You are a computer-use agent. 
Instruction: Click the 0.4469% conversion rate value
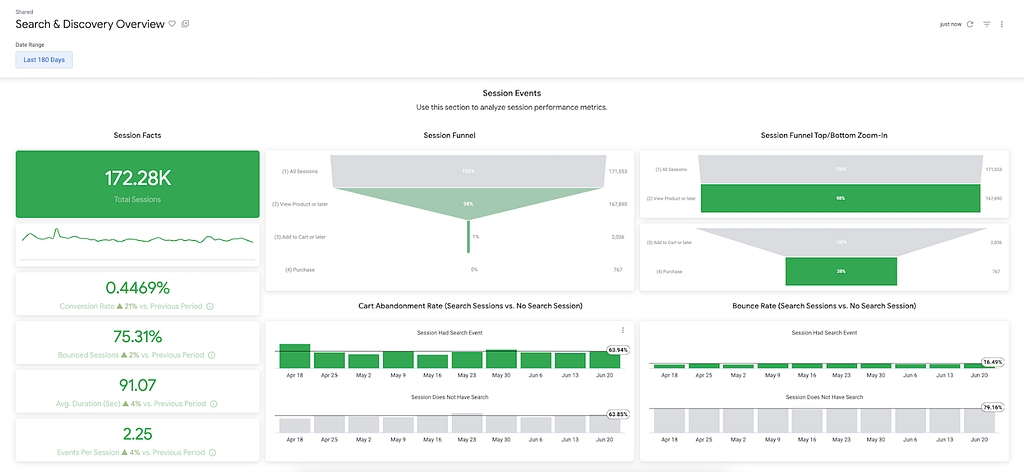click(x=138, y=288)
